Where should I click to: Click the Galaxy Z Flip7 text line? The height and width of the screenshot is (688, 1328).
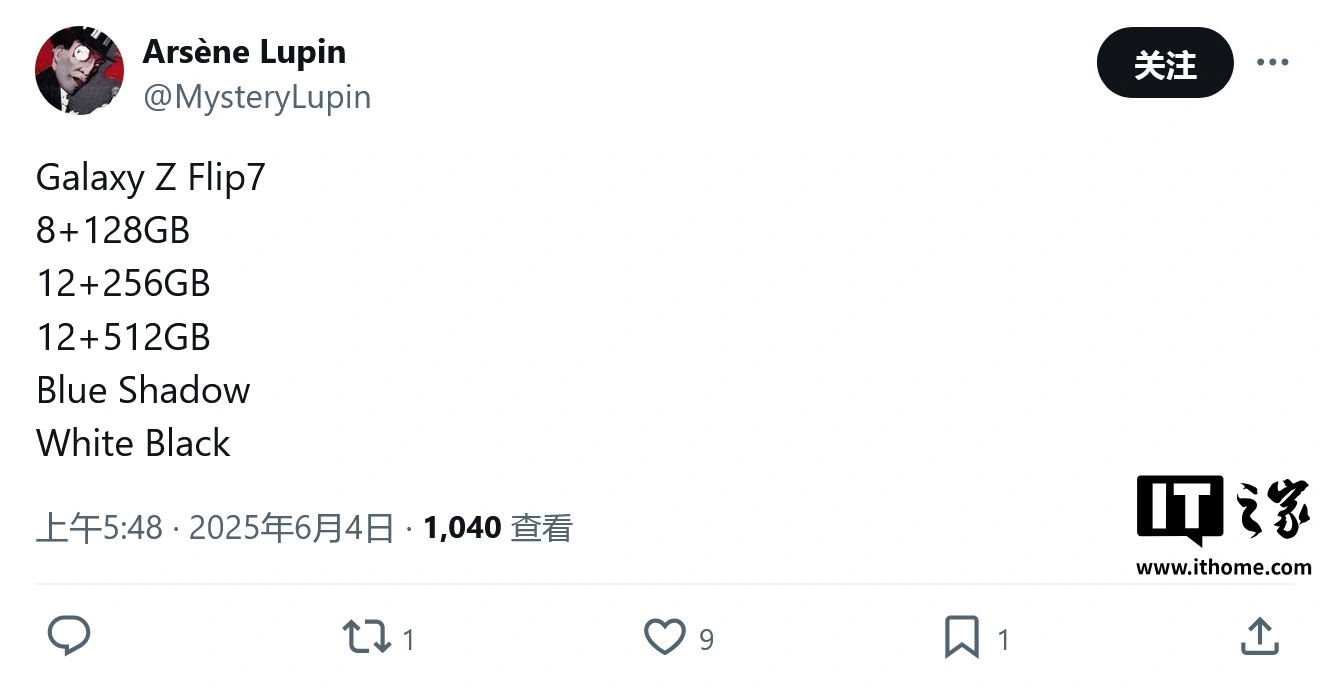point(151,178)
